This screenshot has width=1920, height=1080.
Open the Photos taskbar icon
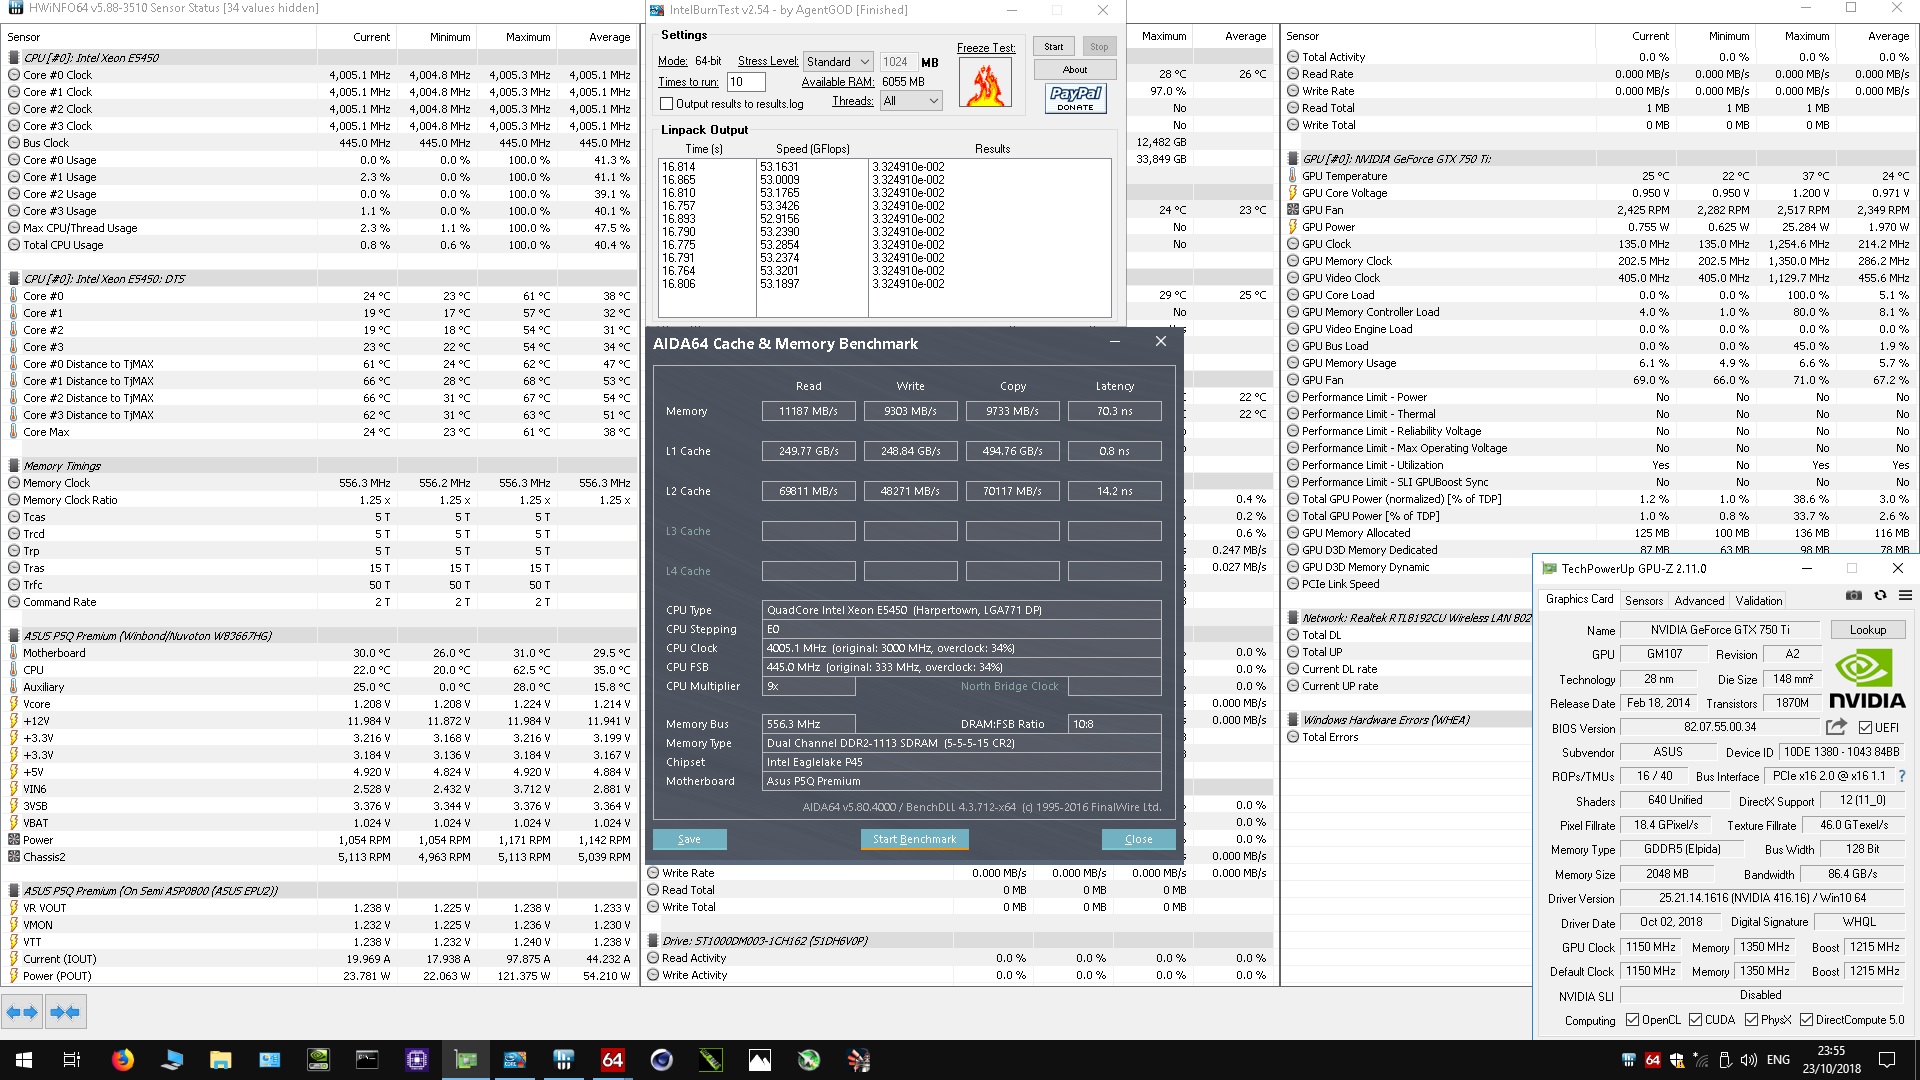click(759, 1060)
